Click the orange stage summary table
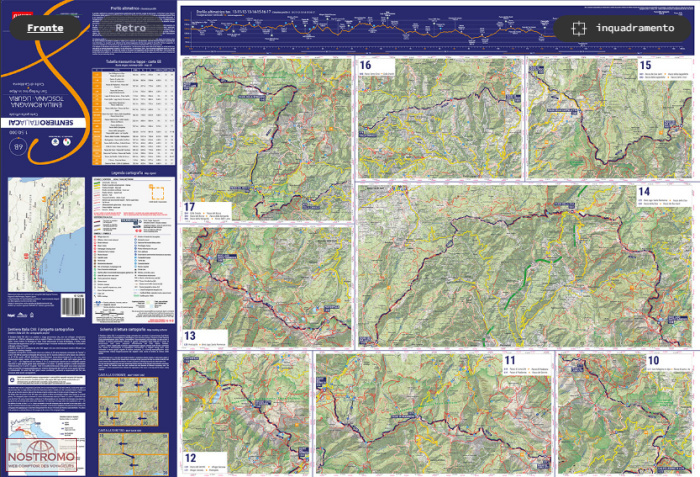 pyautogui.click(x=133, y=117)
